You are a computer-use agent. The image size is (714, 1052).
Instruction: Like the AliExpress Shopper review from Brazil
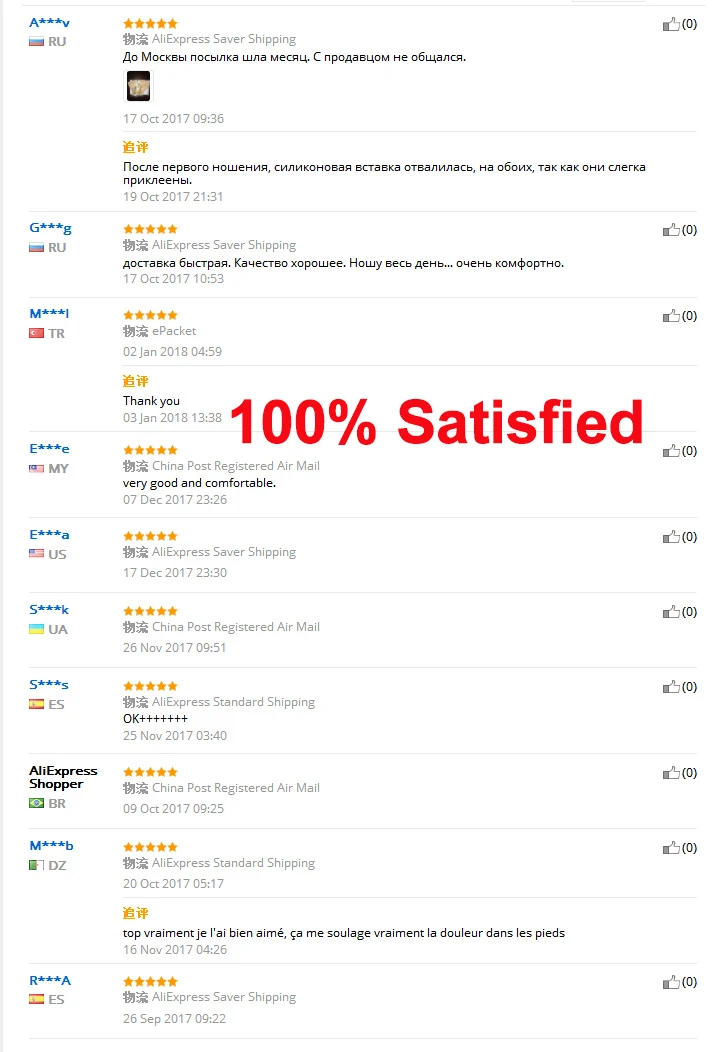[x=671, y=774]
